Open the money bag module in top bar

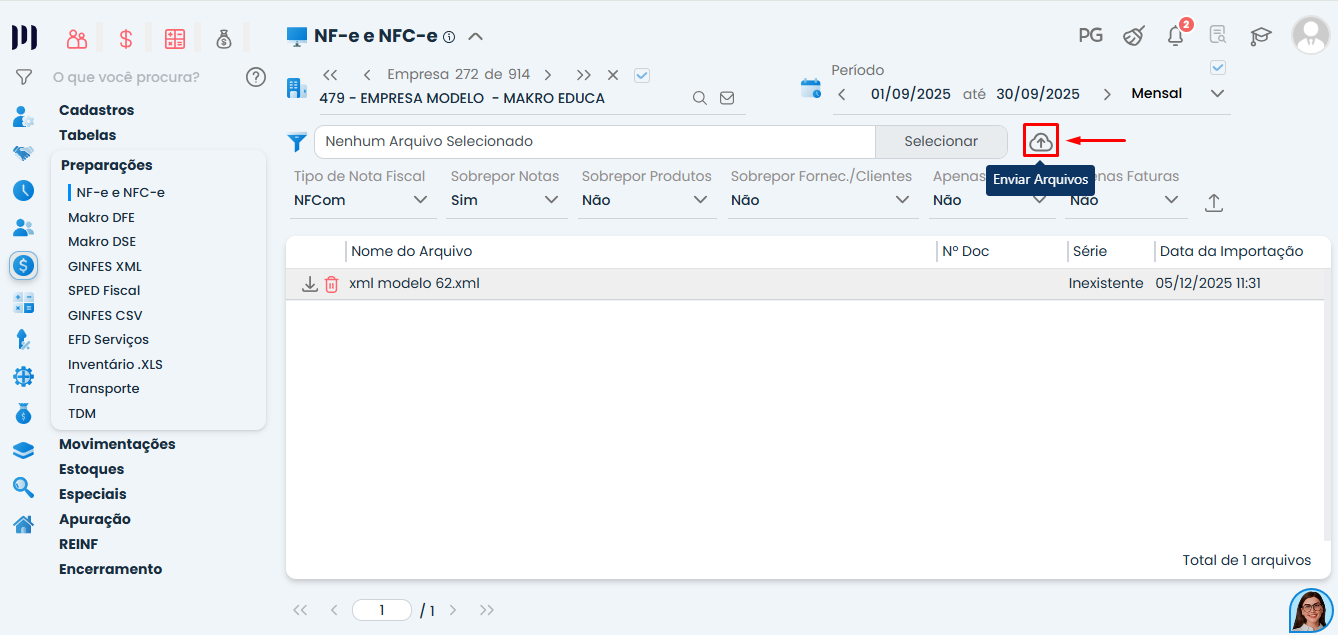click(224, 39)
